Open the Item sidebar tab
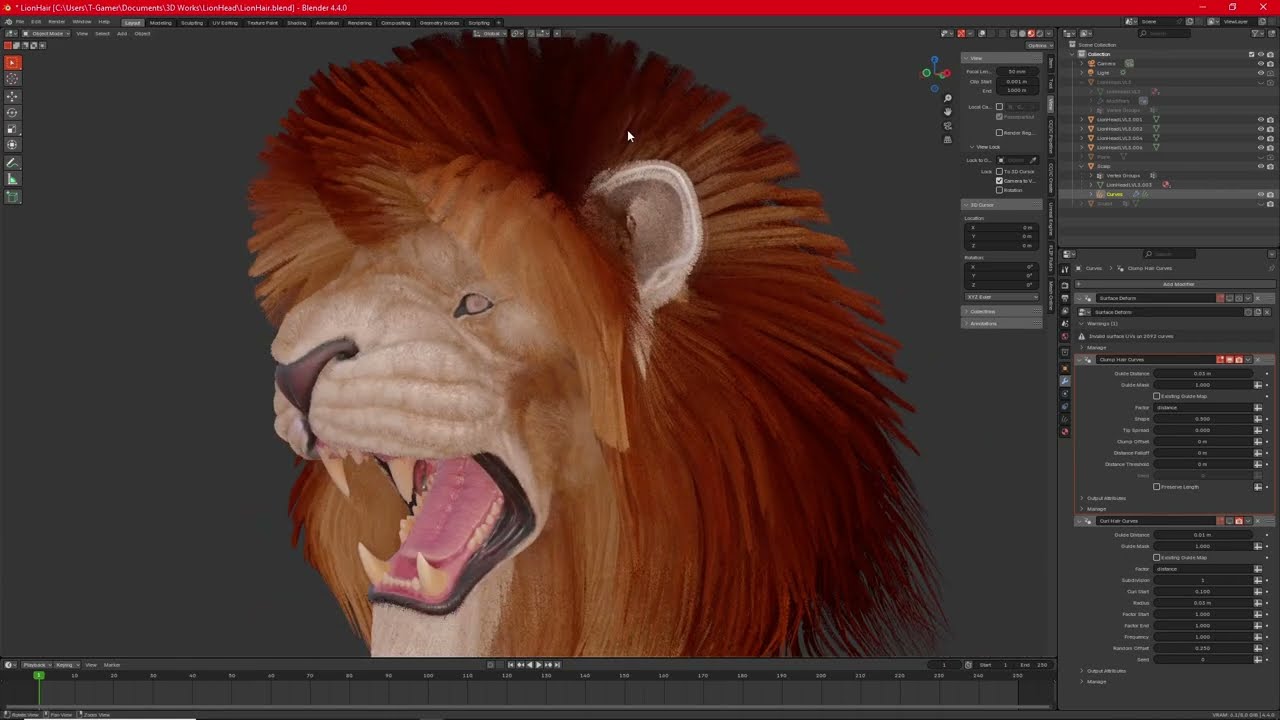The image size is (1280, 720). (x=1051, y=63)
